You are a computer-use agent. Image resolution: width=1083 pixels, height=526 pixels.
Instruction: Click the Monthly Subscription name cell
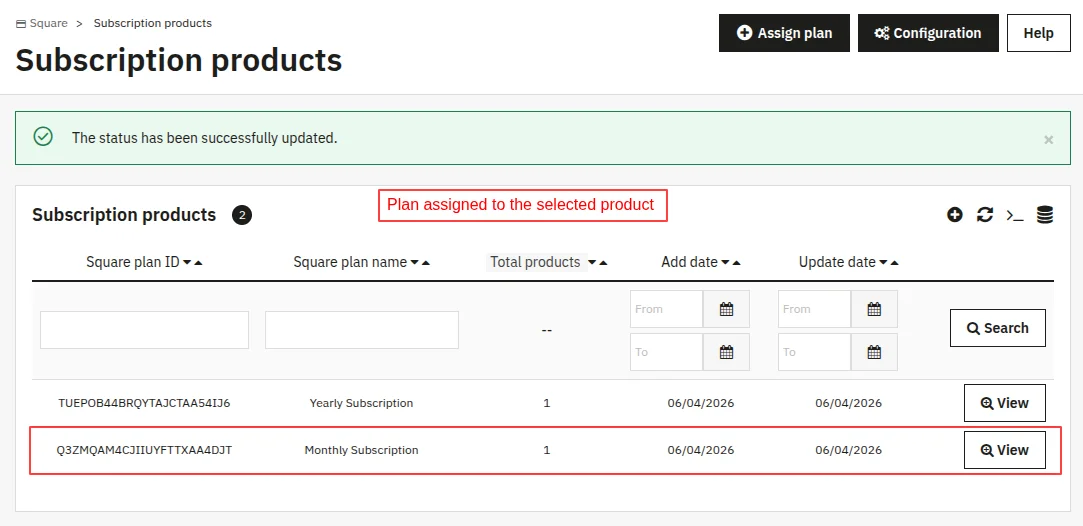361,450
